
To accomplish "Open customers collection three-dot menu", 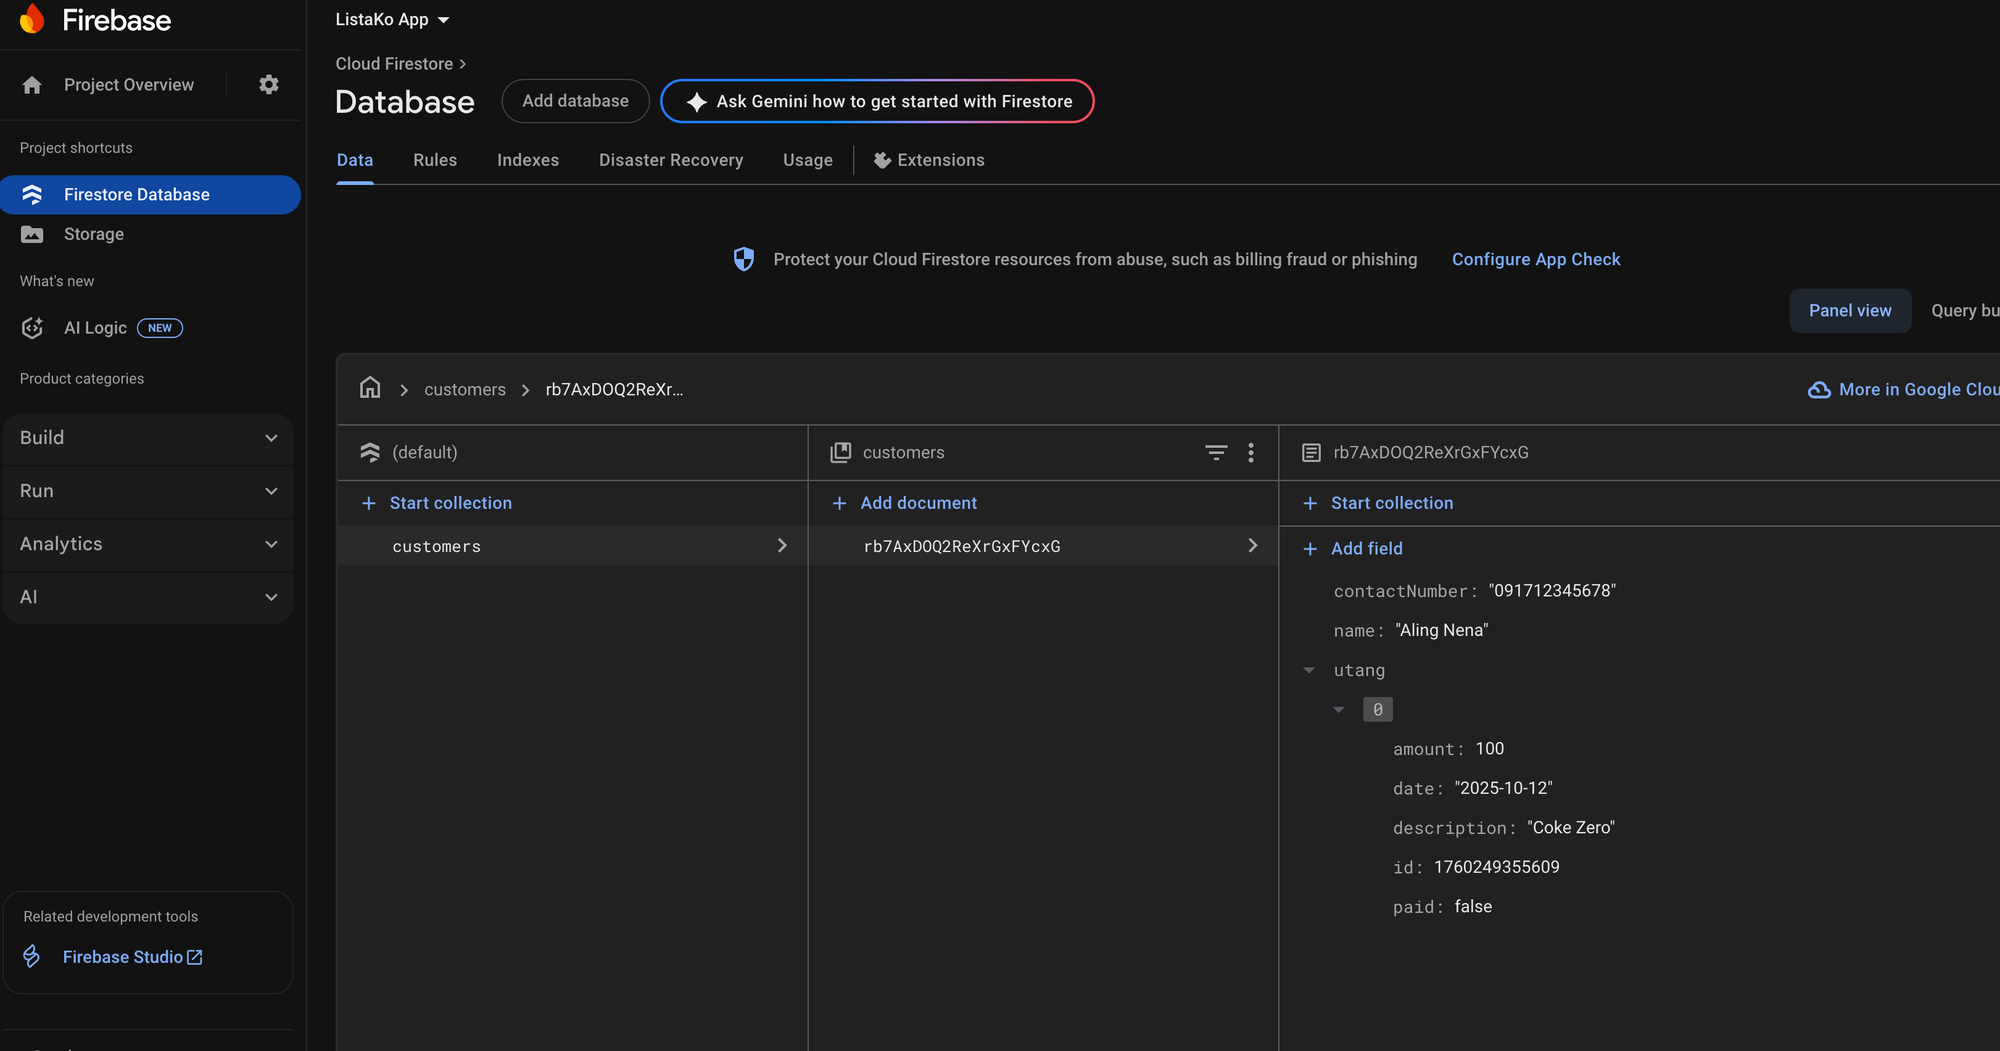I will tap(1250, 453).
